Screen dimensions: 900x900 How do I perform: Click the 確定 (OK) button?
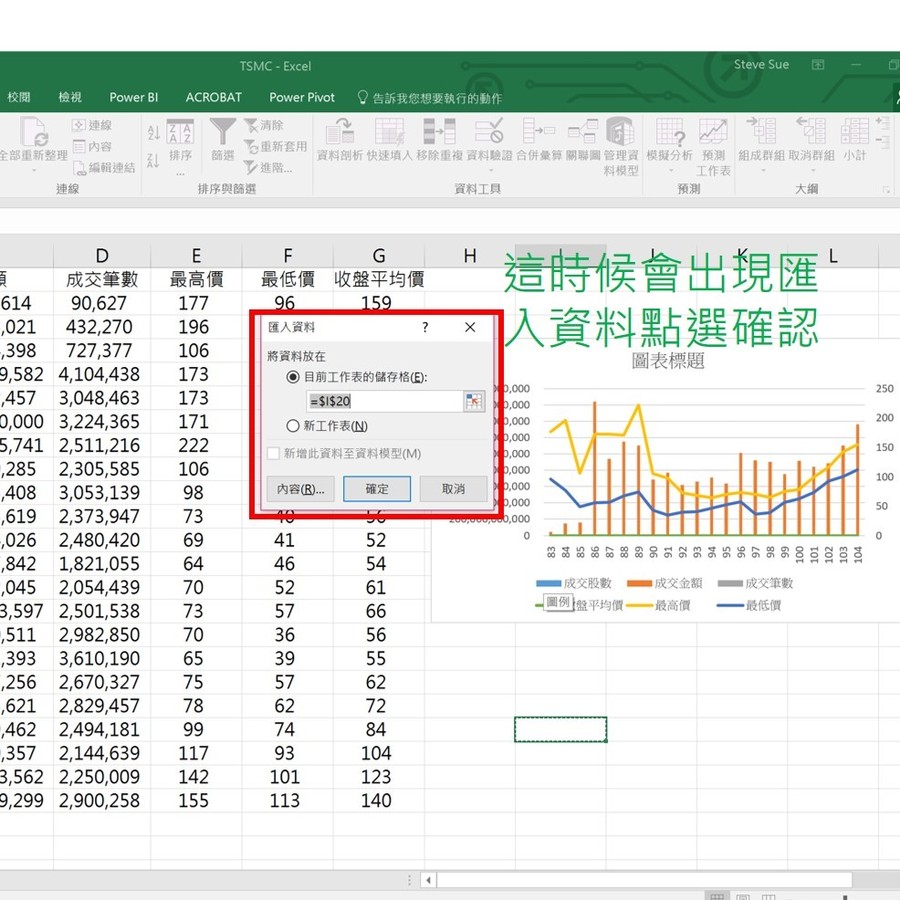click(x=377, y=489)
